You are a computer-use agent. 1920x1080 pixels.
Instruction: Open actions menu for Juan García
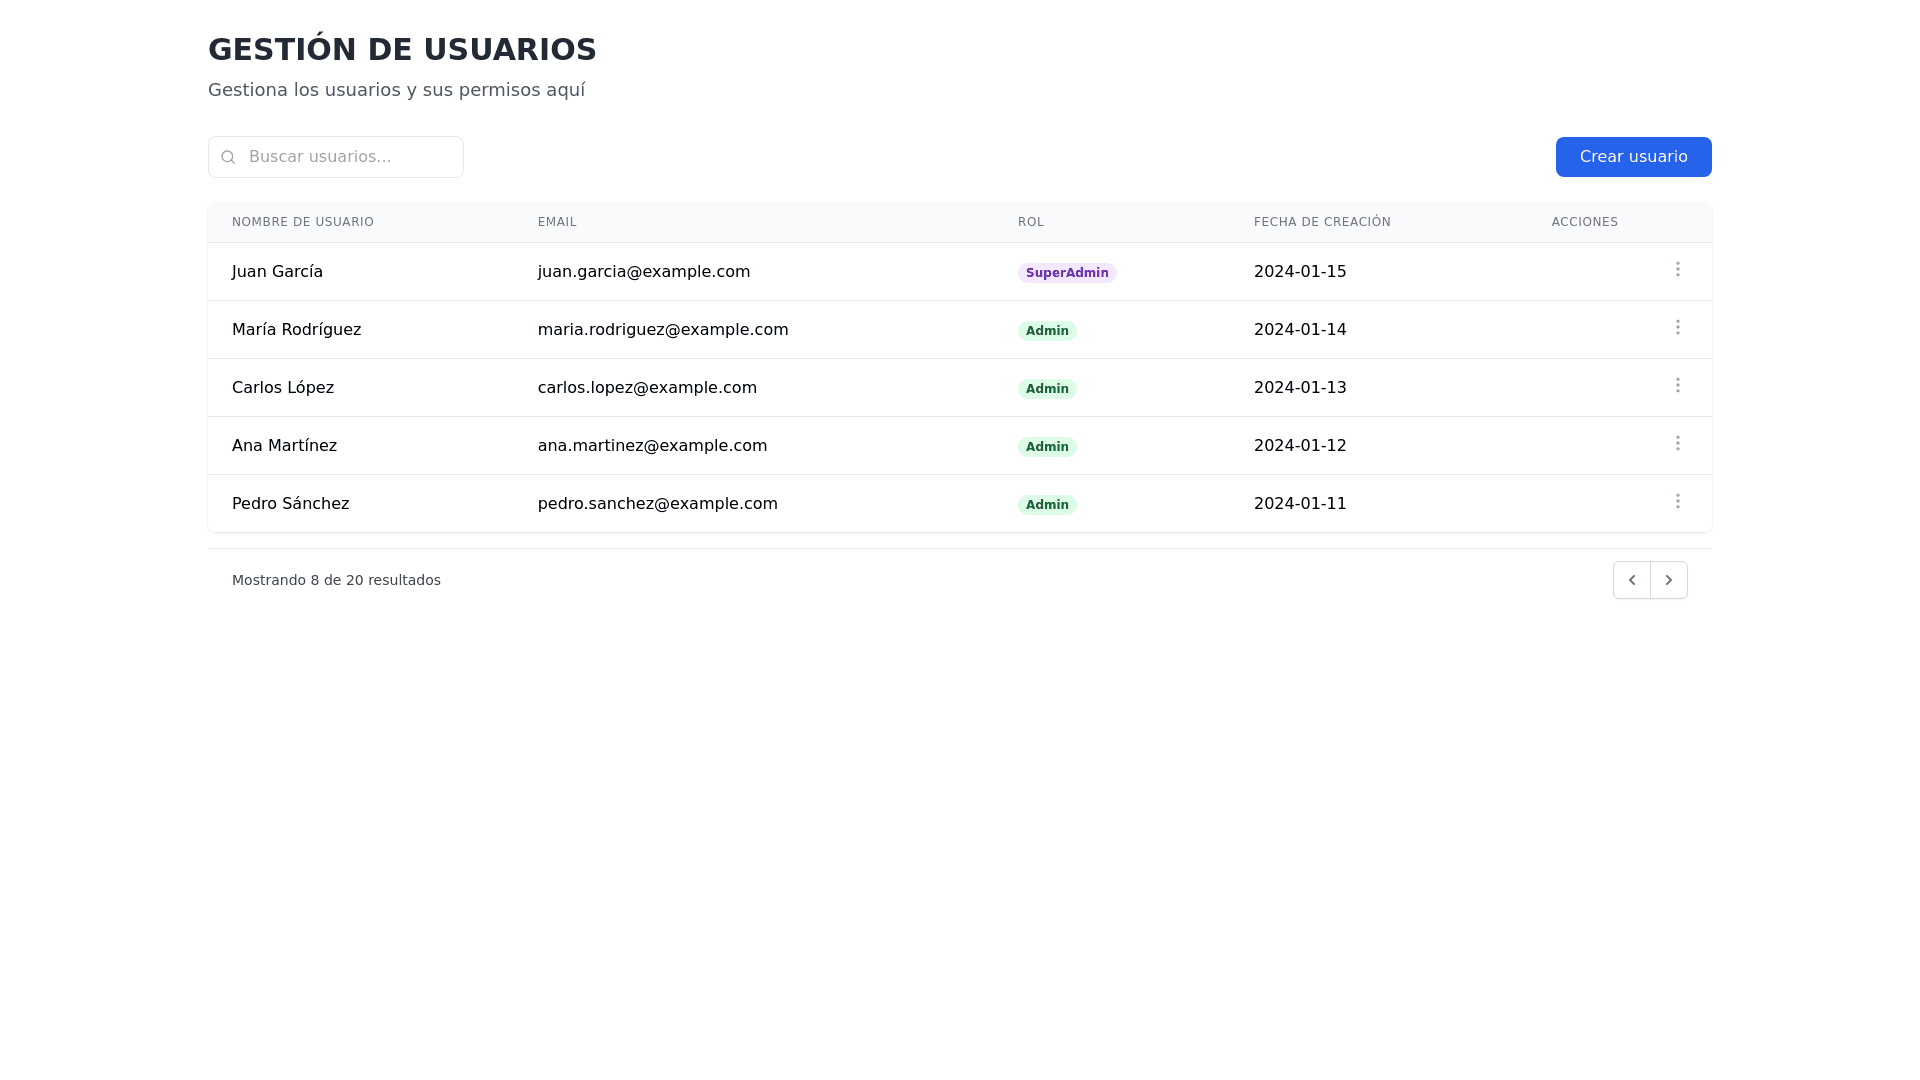pos(1677,269)
